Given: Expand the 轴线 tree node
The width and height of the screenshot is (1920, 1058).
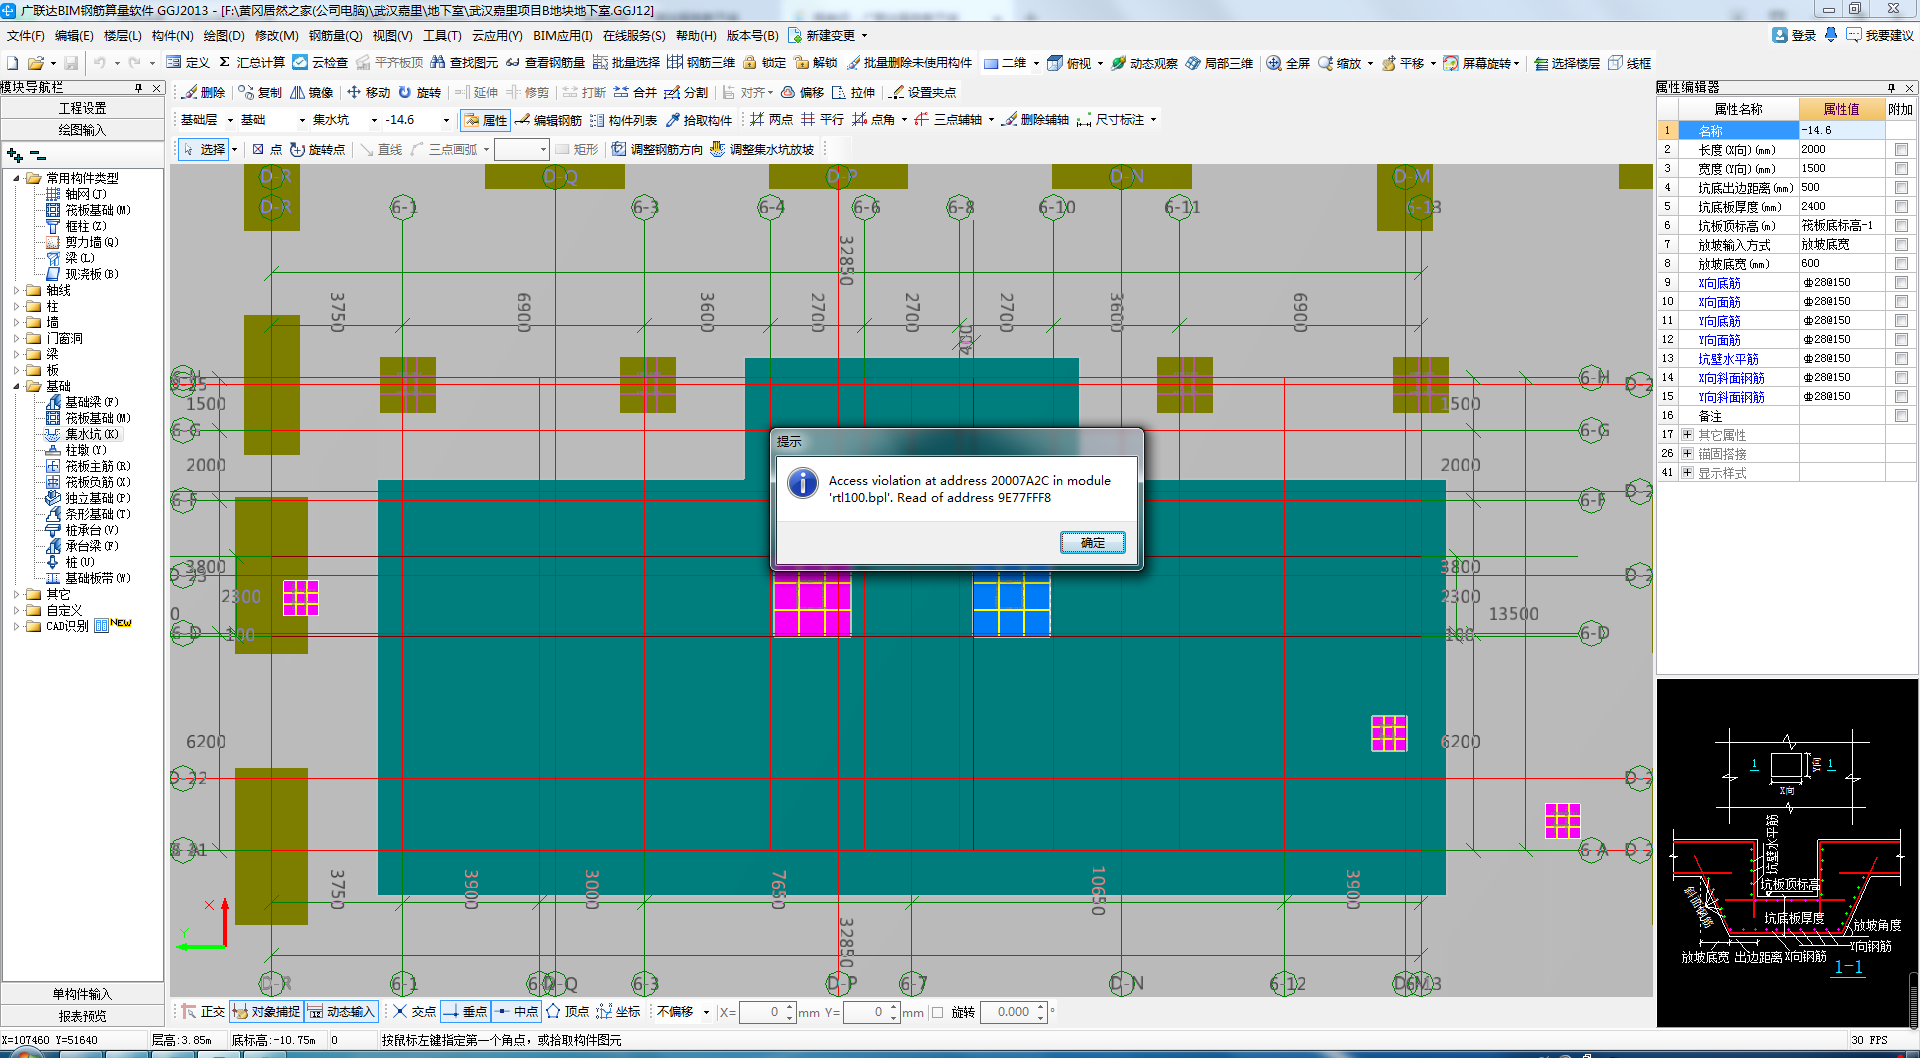Looking at the screenshot, I should click(16, 290).
